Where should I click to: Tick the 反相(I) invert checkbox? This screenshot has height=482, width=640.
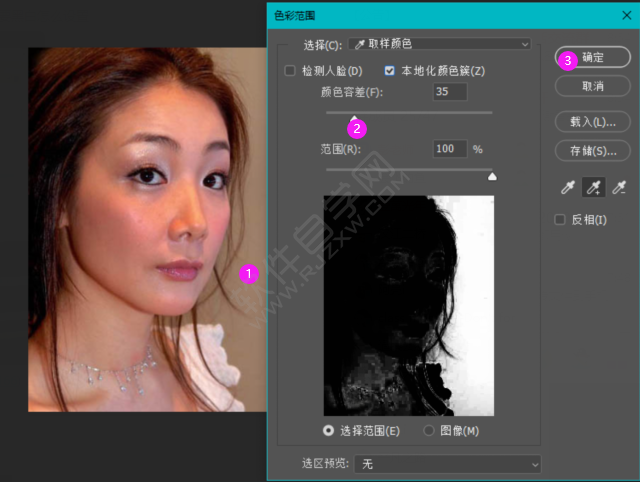(x=560, y=220)
